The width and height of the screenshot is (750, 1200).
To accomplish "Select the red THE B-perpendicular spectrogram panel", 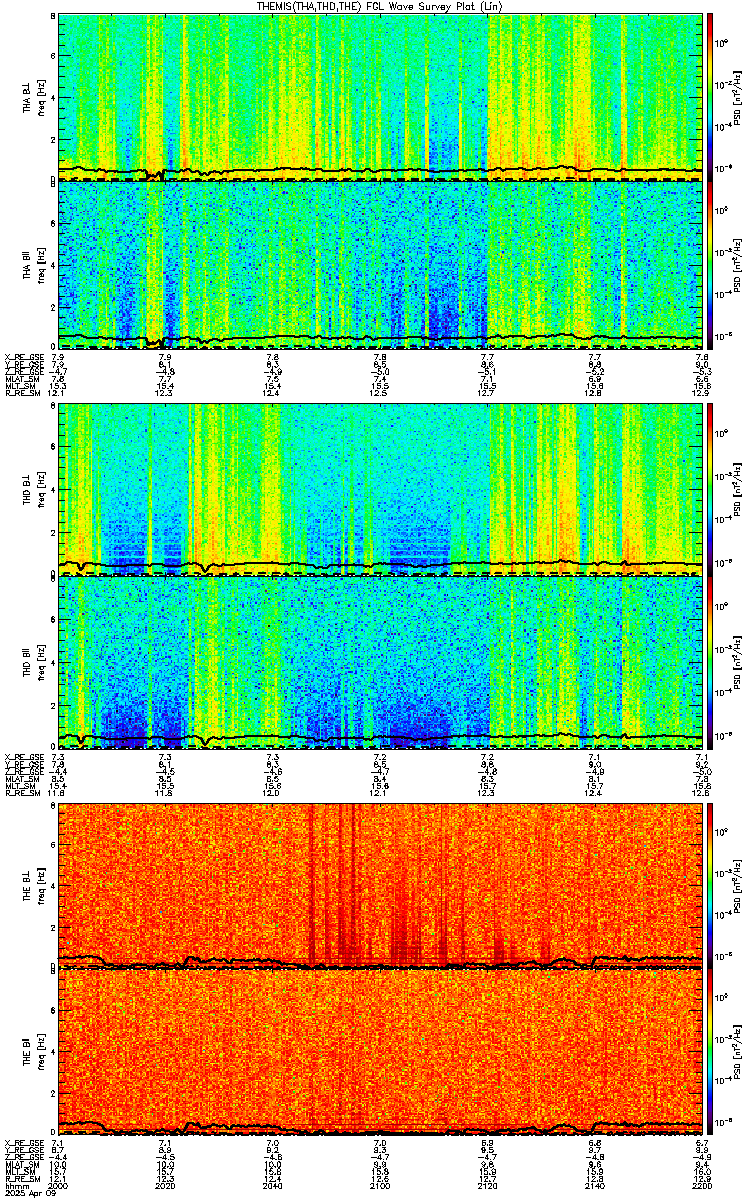I will (379, 886).
